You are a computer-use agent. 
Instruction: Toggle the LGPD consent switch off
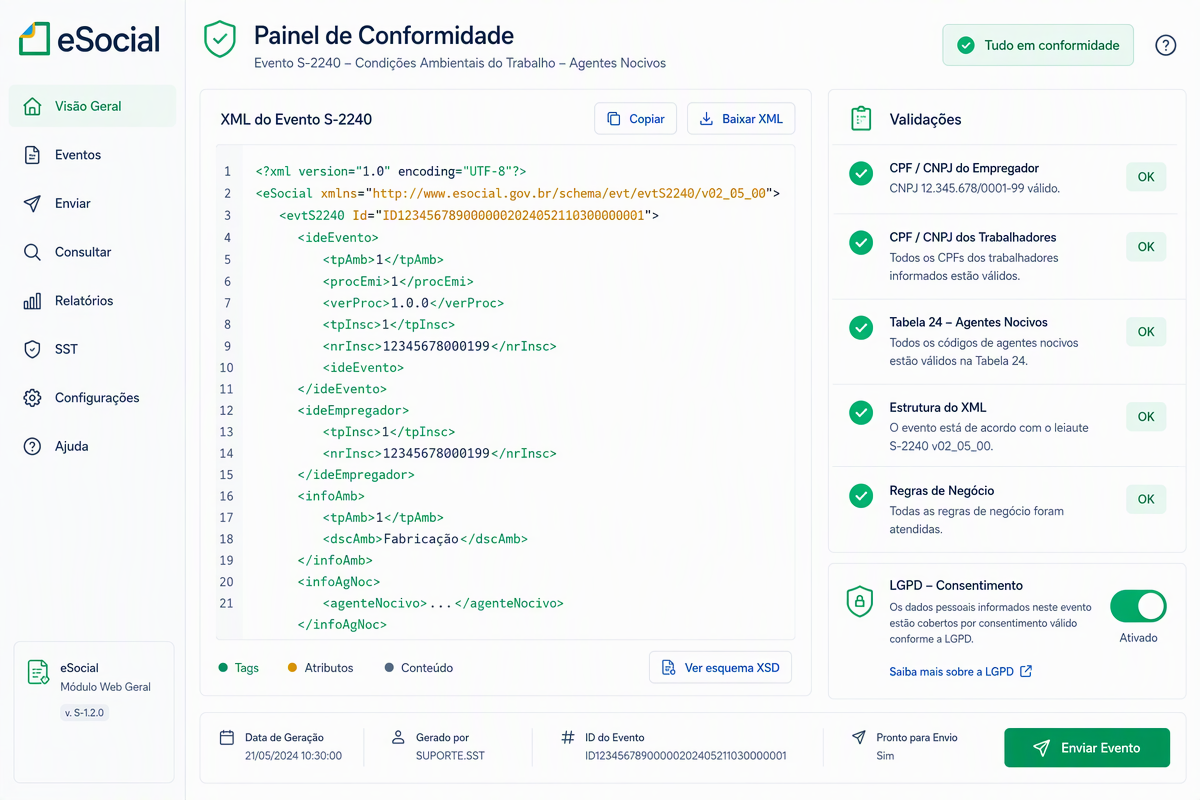coord(1138,606)
